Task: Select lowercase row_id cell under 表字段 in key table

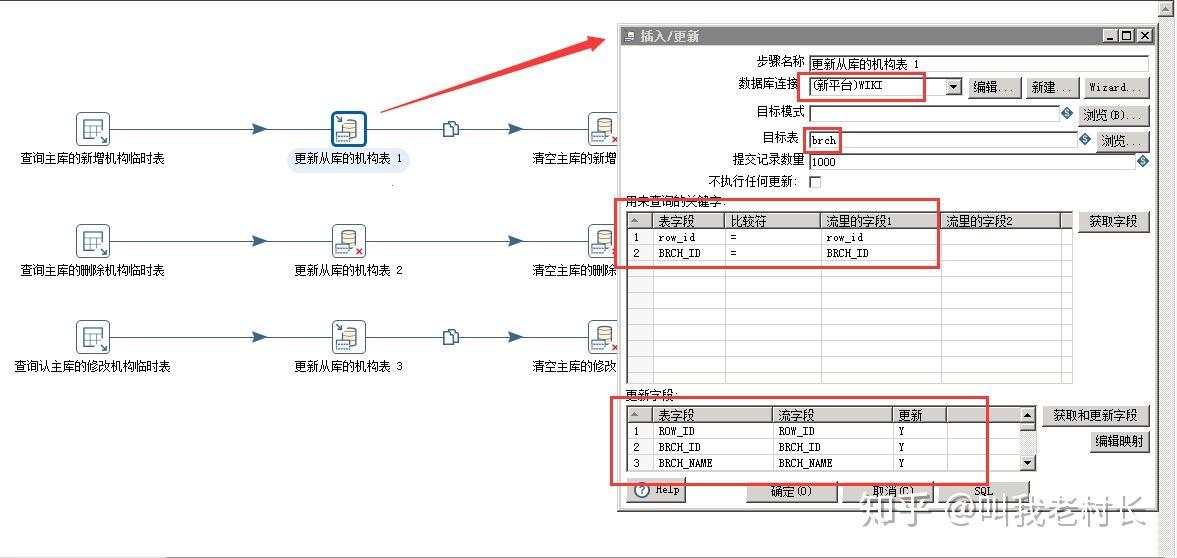Action: [x=689, y=237]
